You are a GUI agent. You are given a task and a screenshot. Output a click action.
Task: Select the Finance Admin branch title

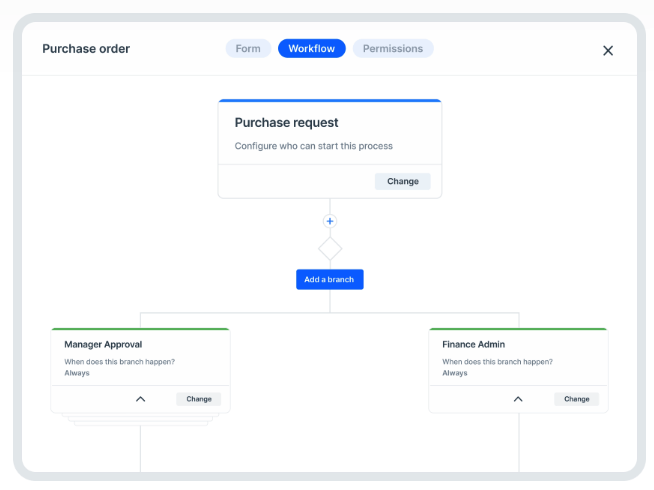(473, 345)
